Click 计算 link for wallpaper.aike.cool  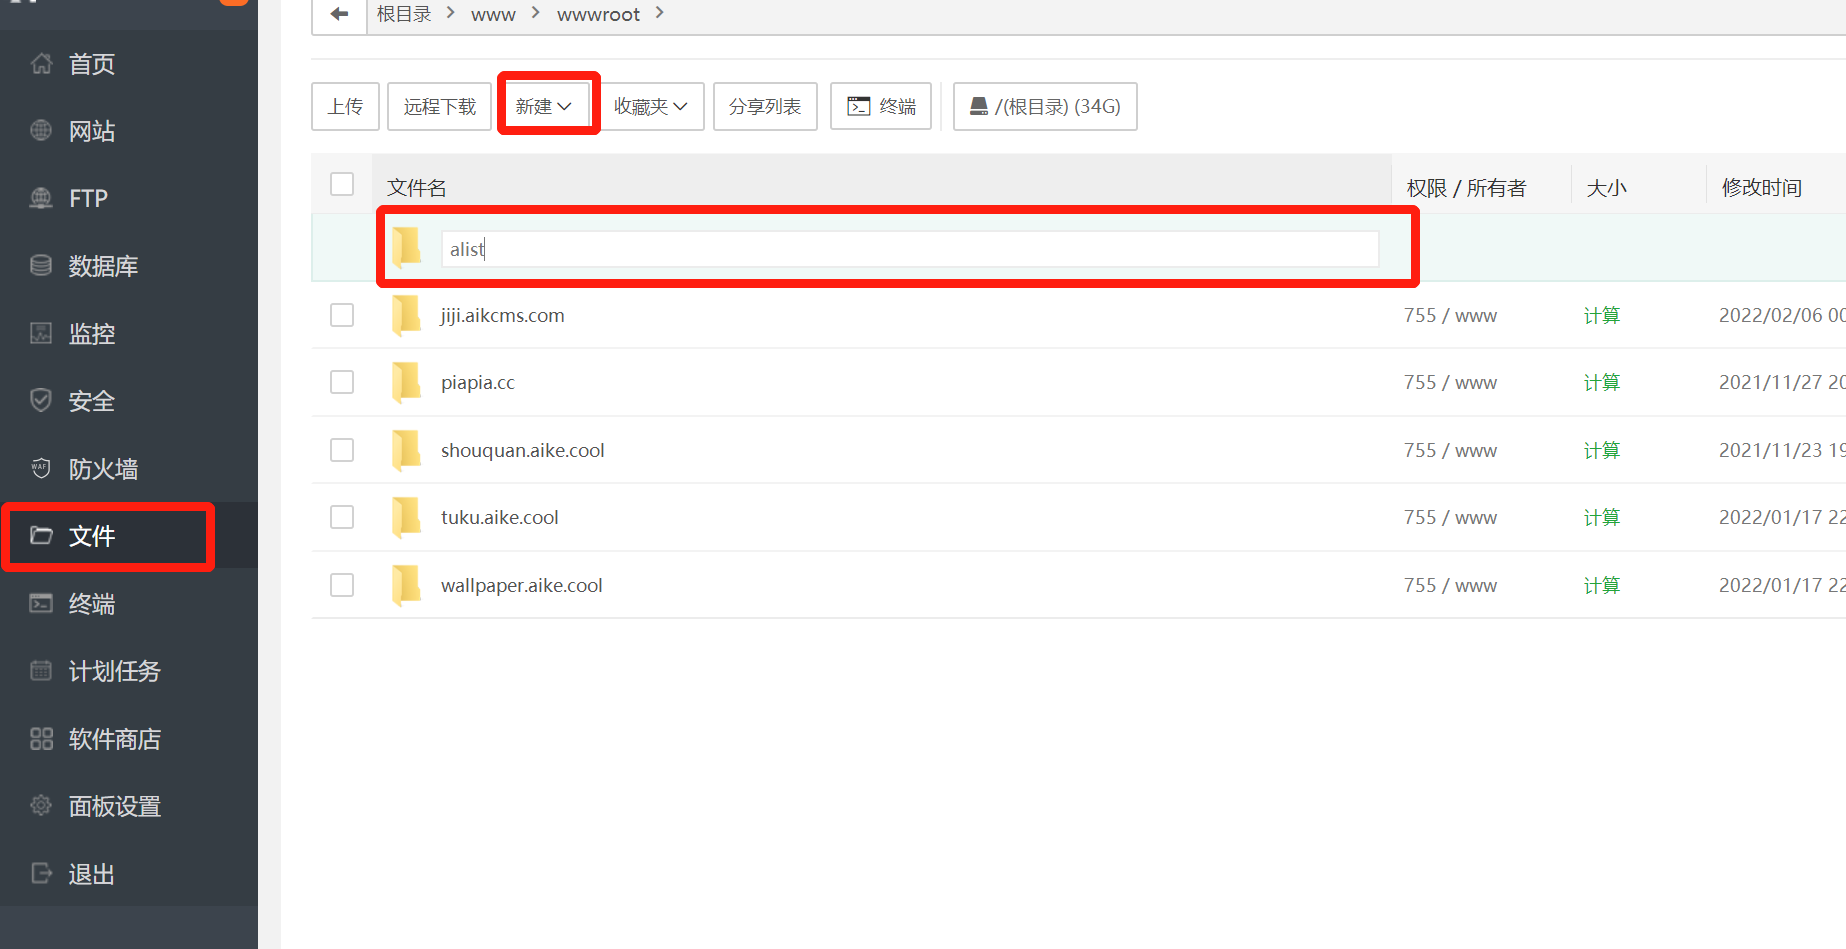coord(1601,585)
